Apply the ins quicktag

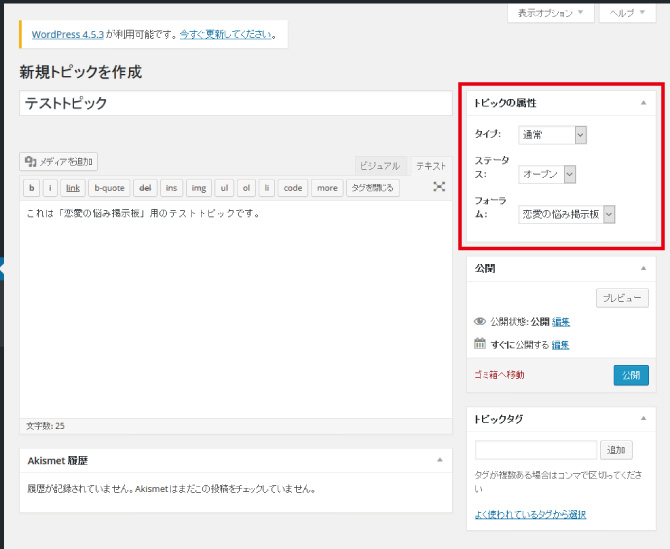(171, 188)
